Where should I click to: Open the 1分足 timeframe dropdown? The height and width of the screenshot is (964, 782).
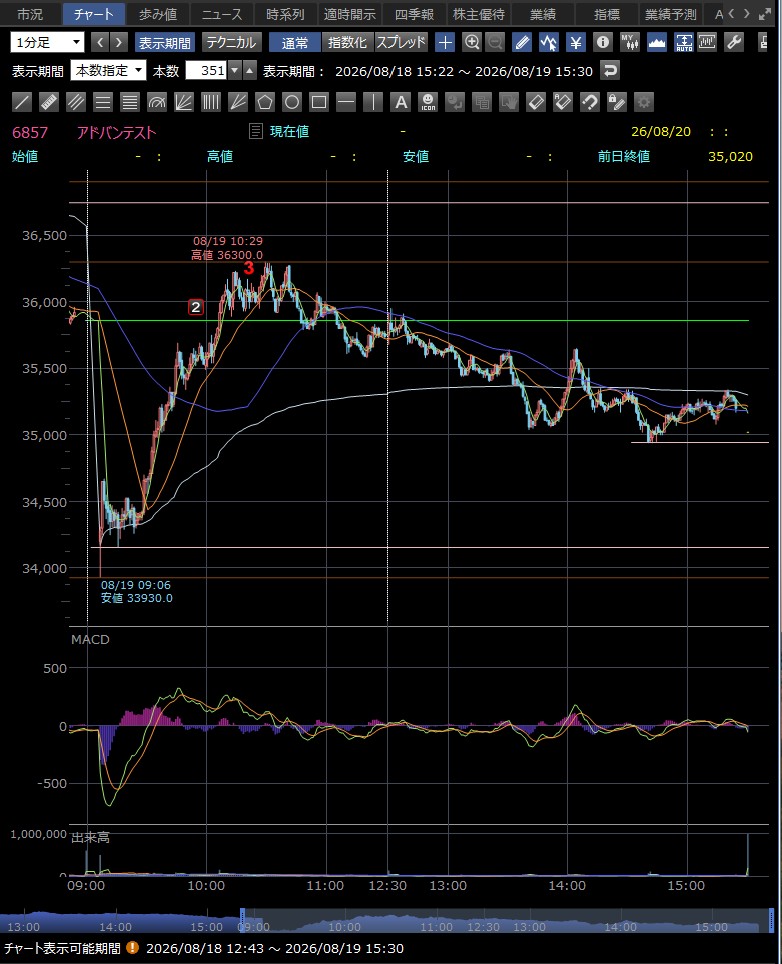pos(47,42)
